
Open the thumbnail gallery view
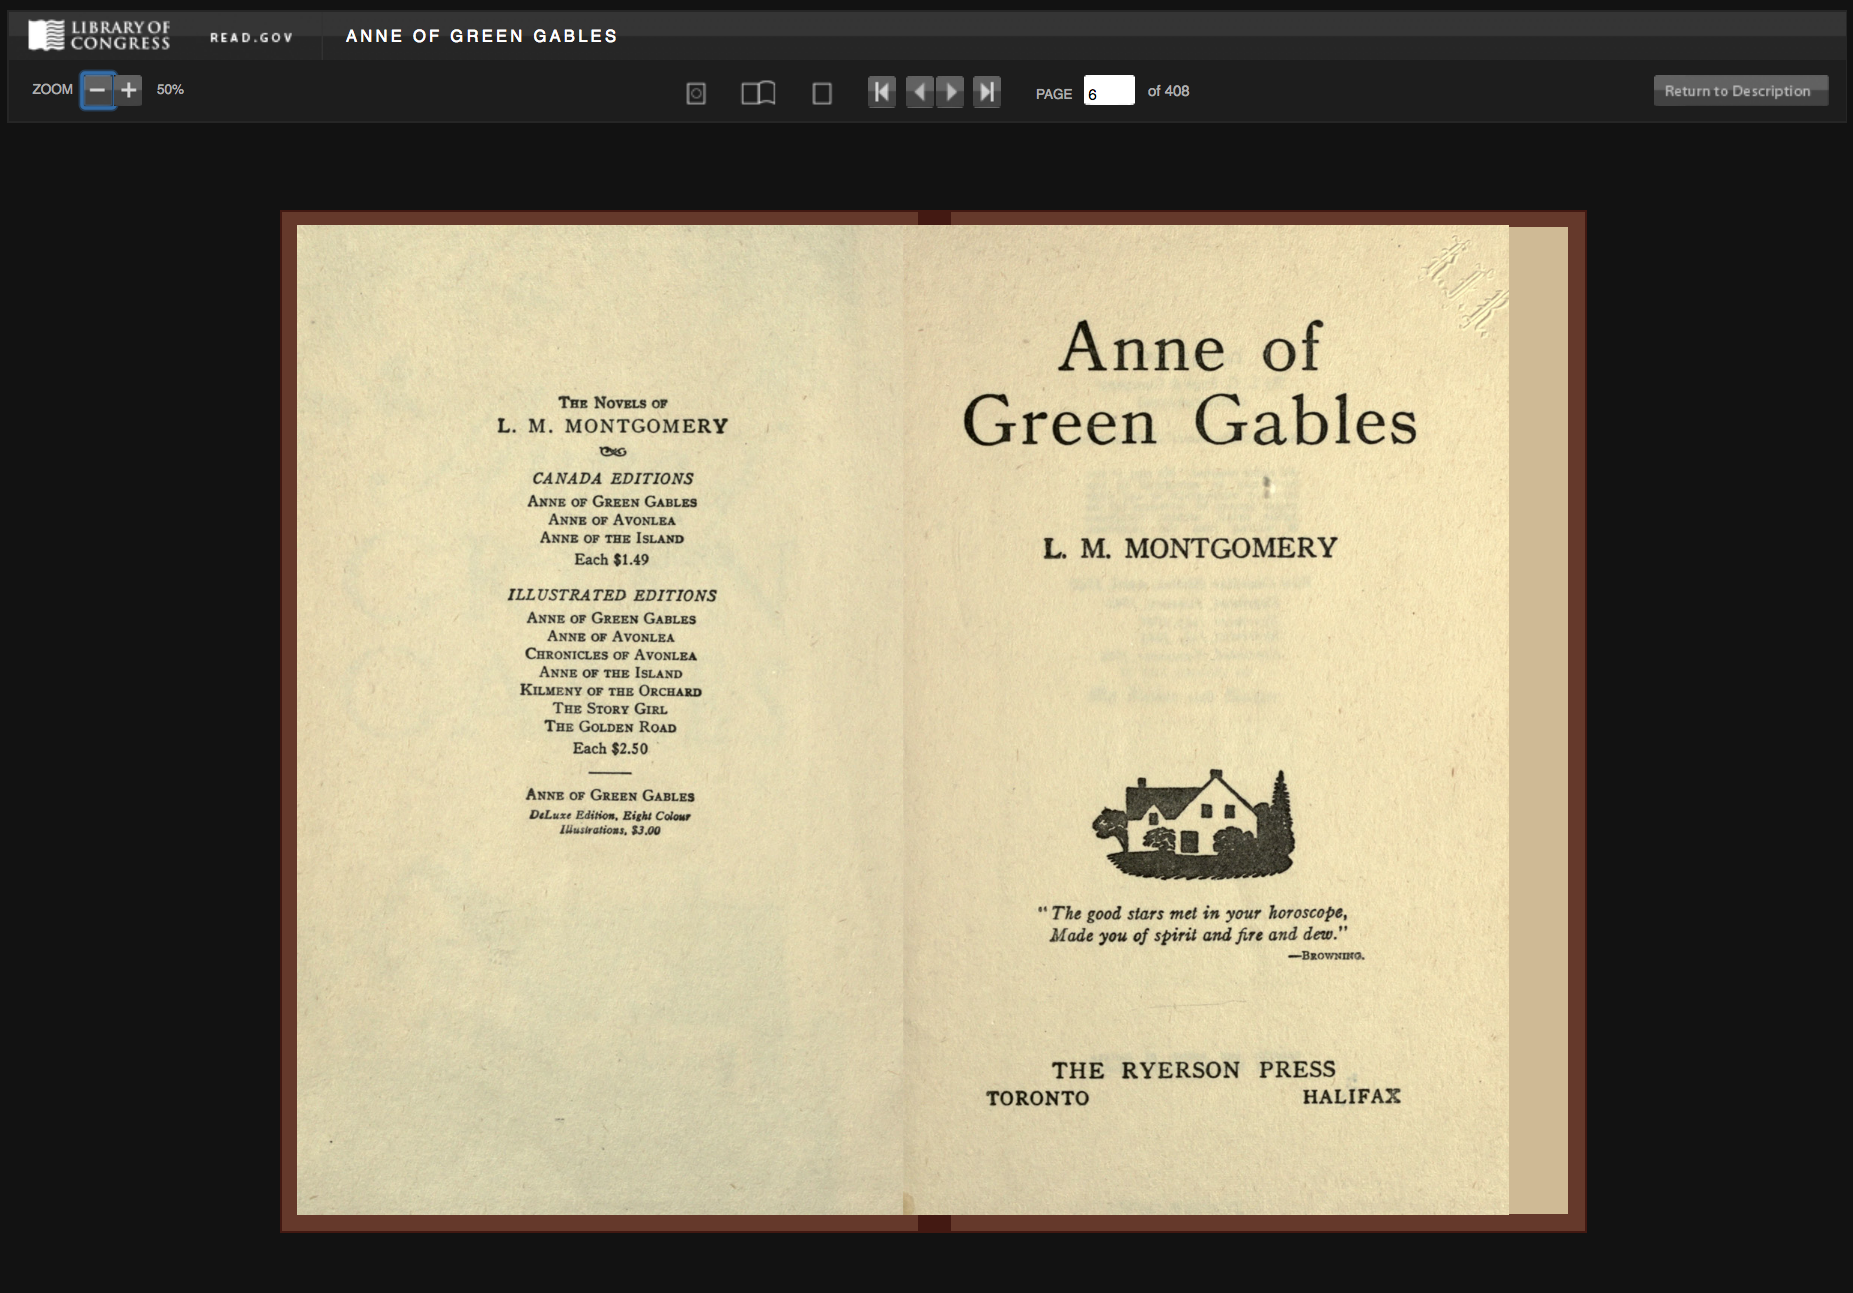(x=696, y=92)
